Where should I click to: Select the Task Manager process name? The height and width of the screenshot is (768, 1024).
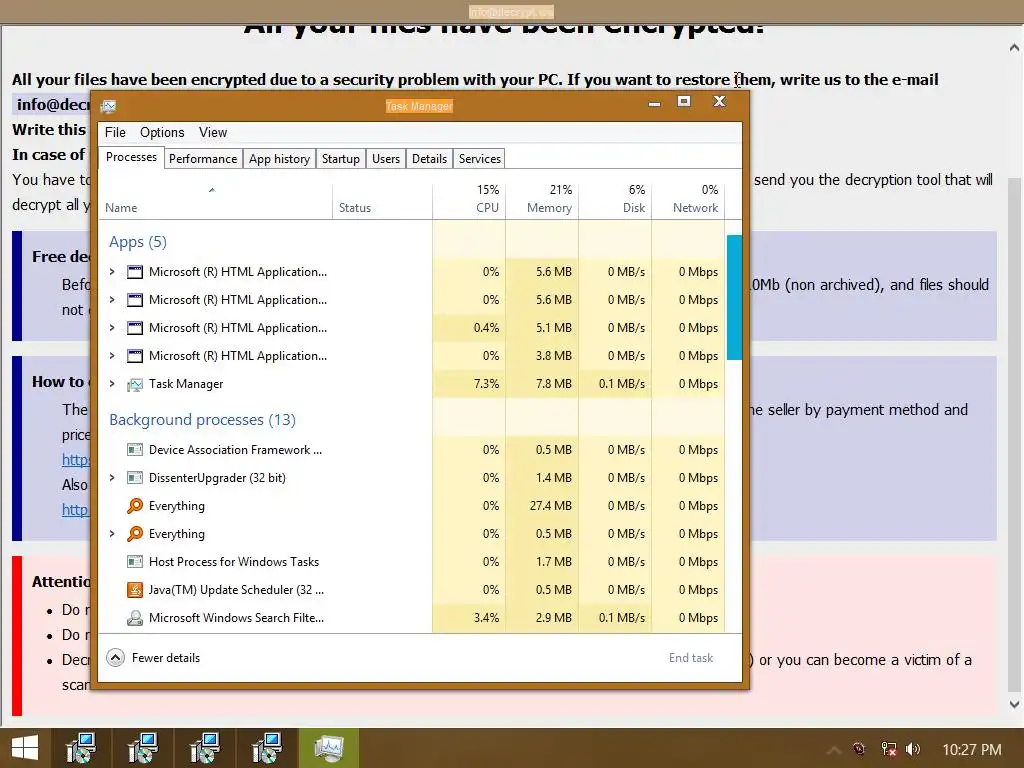[x=186, y=384]
